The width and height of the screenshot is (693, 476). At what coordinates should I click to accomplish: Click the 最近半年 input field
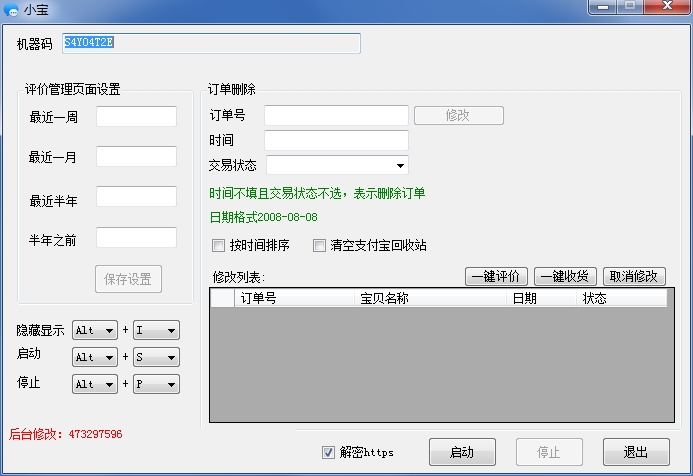(x=136, y=196)
